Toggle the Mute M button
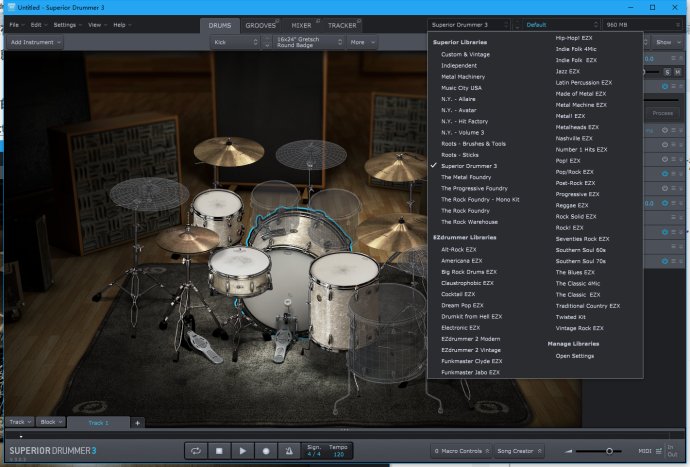This screenshot has width=690, height=467. 678,72
